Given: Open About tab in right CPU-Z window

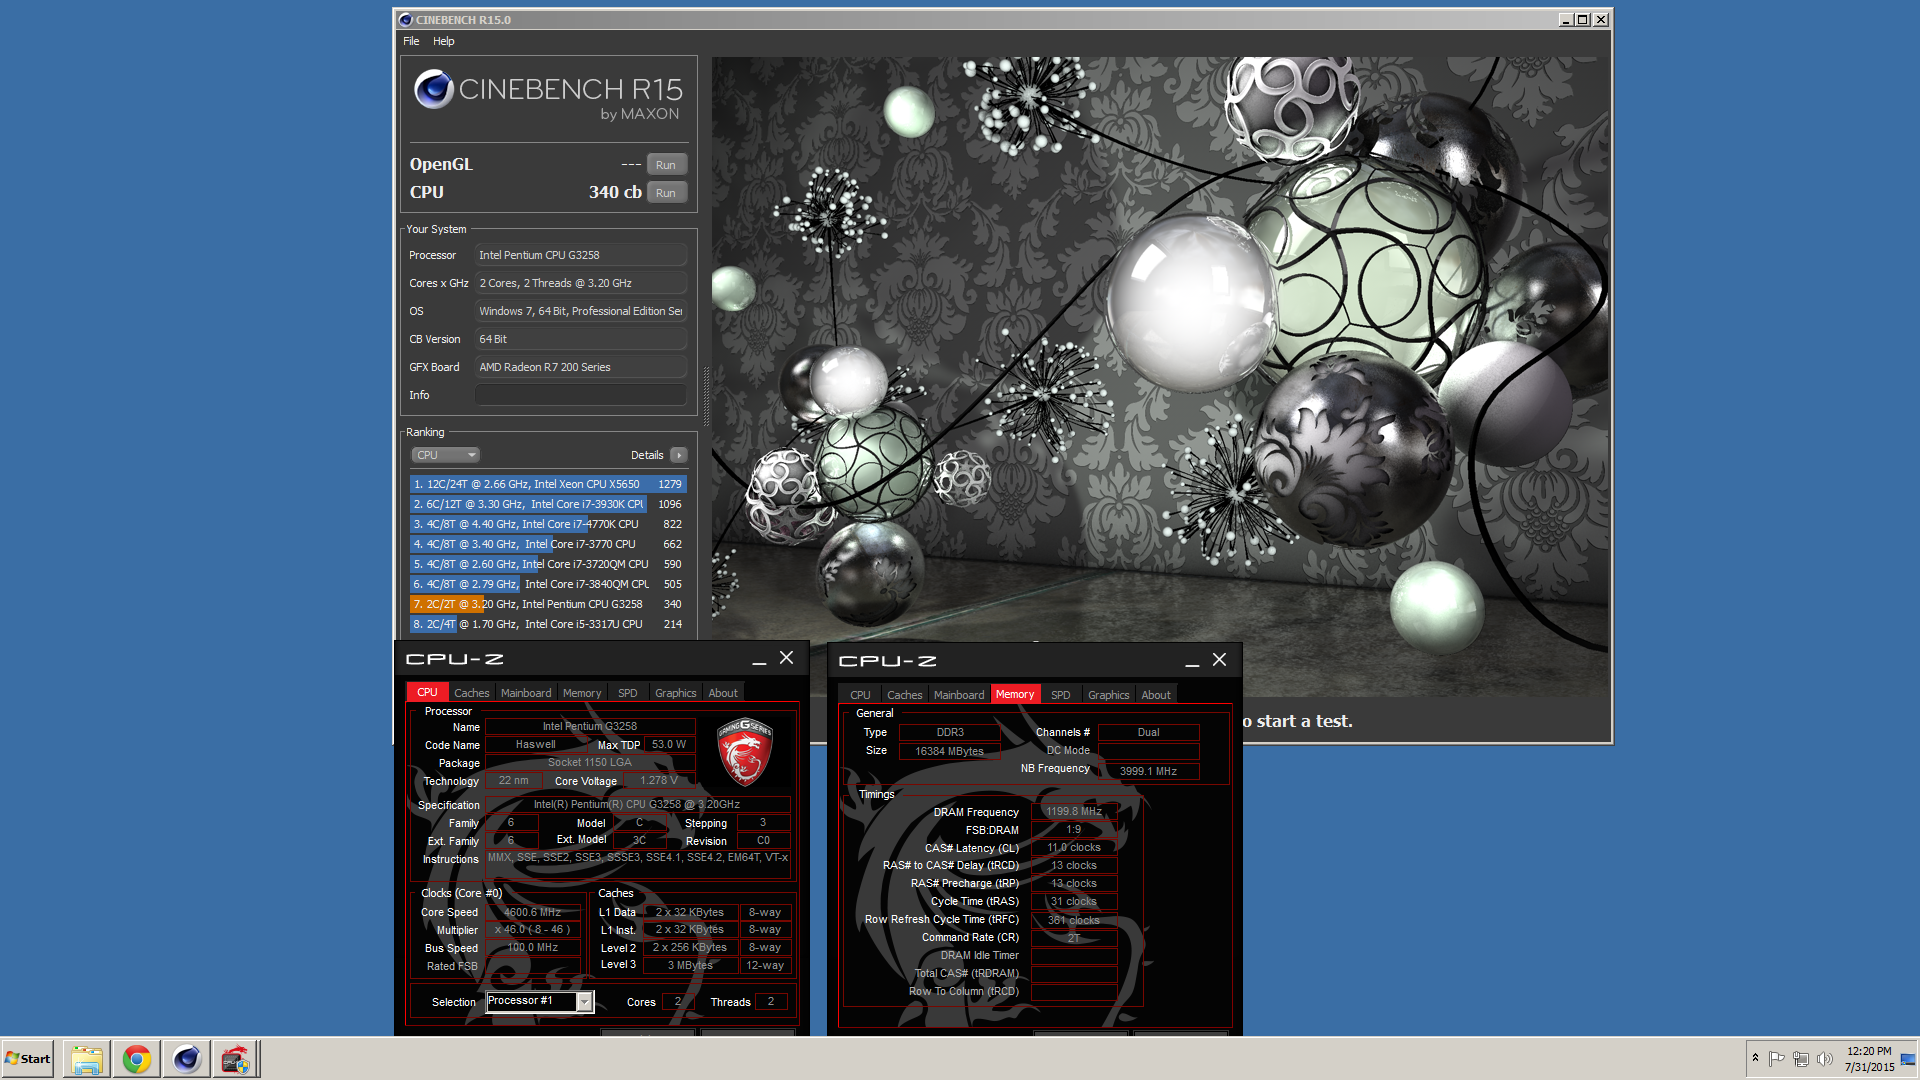Looking at the screenshot, I should tap(1156, 695).
